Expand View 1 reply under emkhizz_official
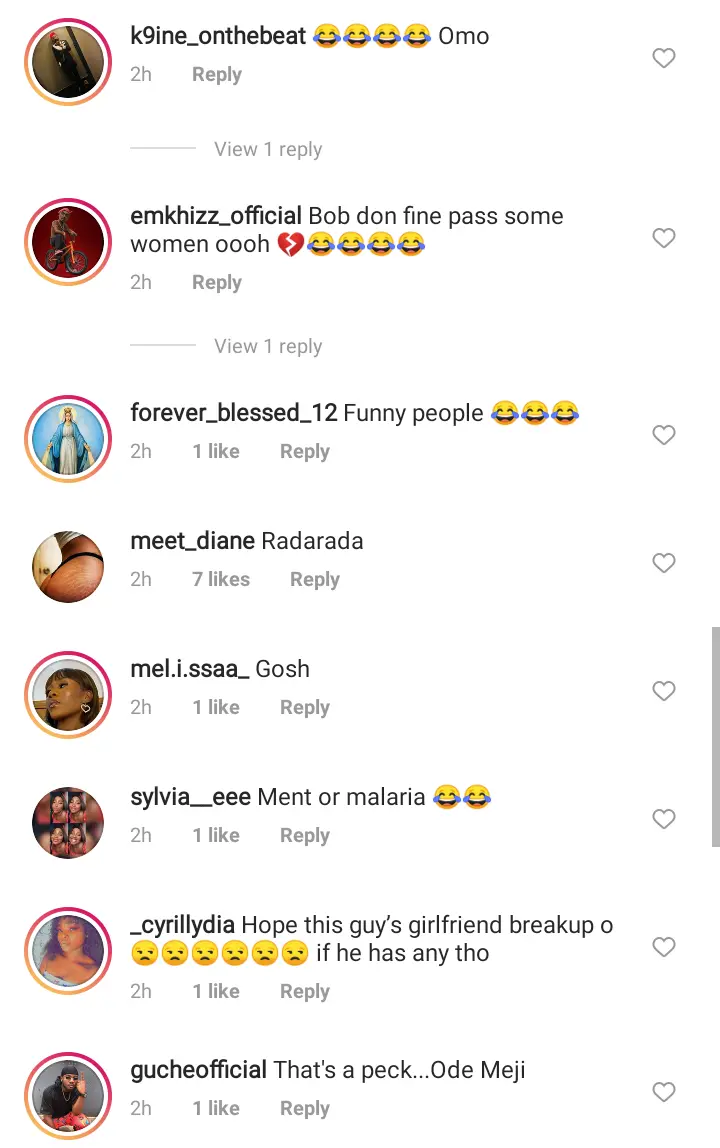 click(268, 346)
